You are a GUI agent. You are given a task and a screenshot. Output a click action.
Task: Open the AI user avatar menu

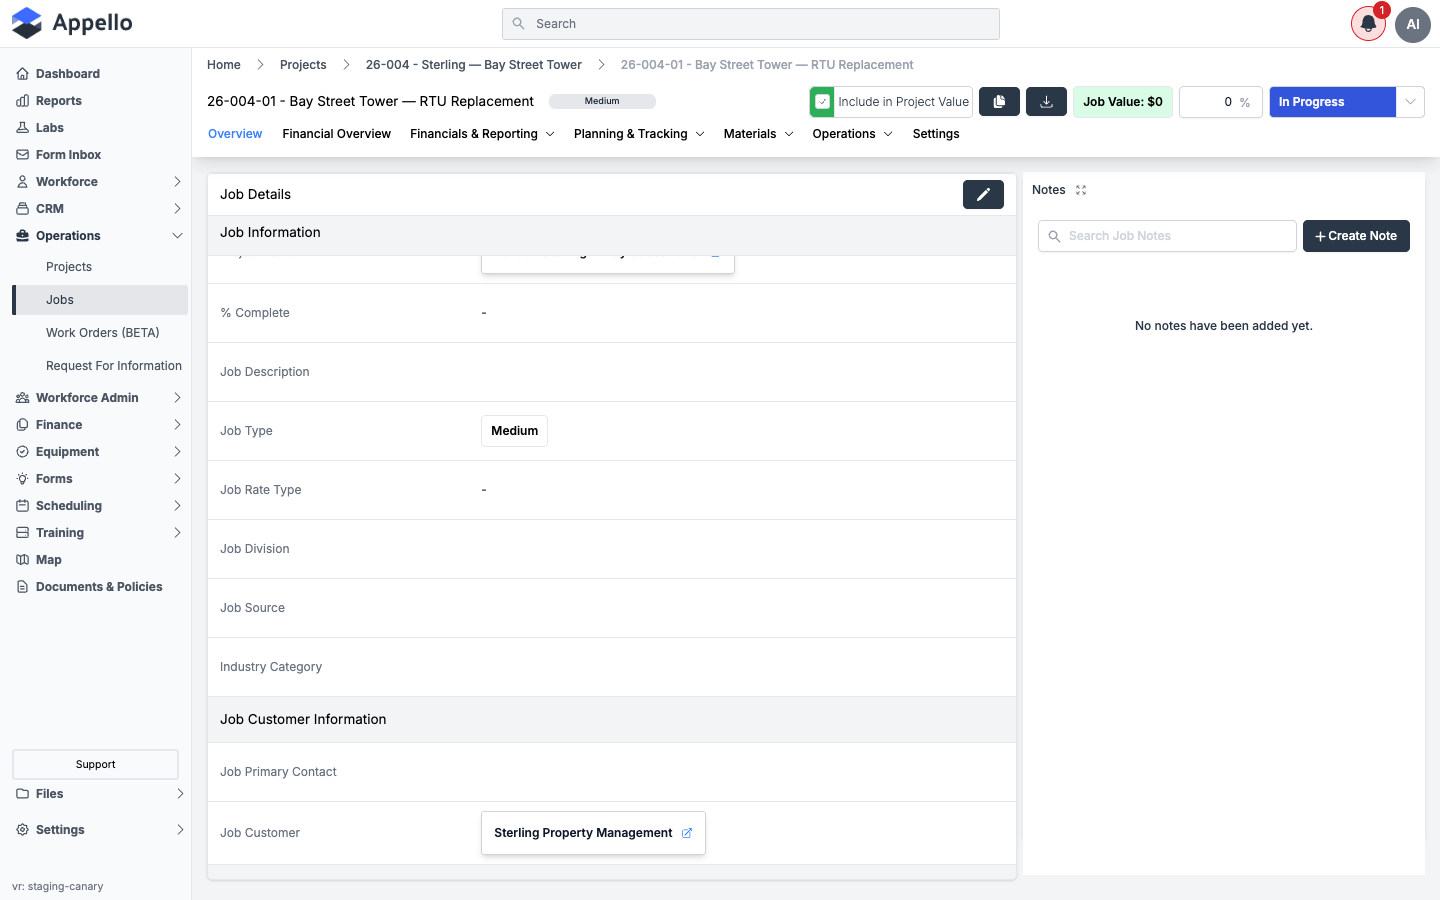pyautogui.click(x=1413, y=24)
